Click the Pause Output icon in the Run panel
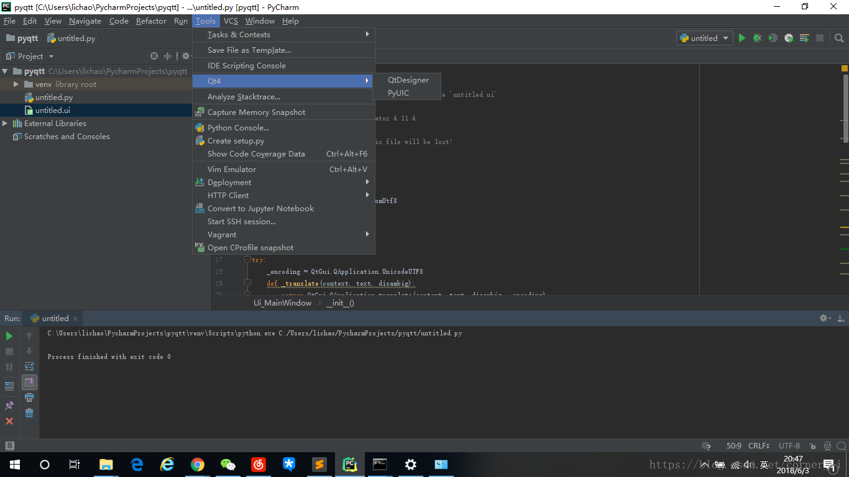The height and width of the screenshot is (477, 849). [9, 367]
